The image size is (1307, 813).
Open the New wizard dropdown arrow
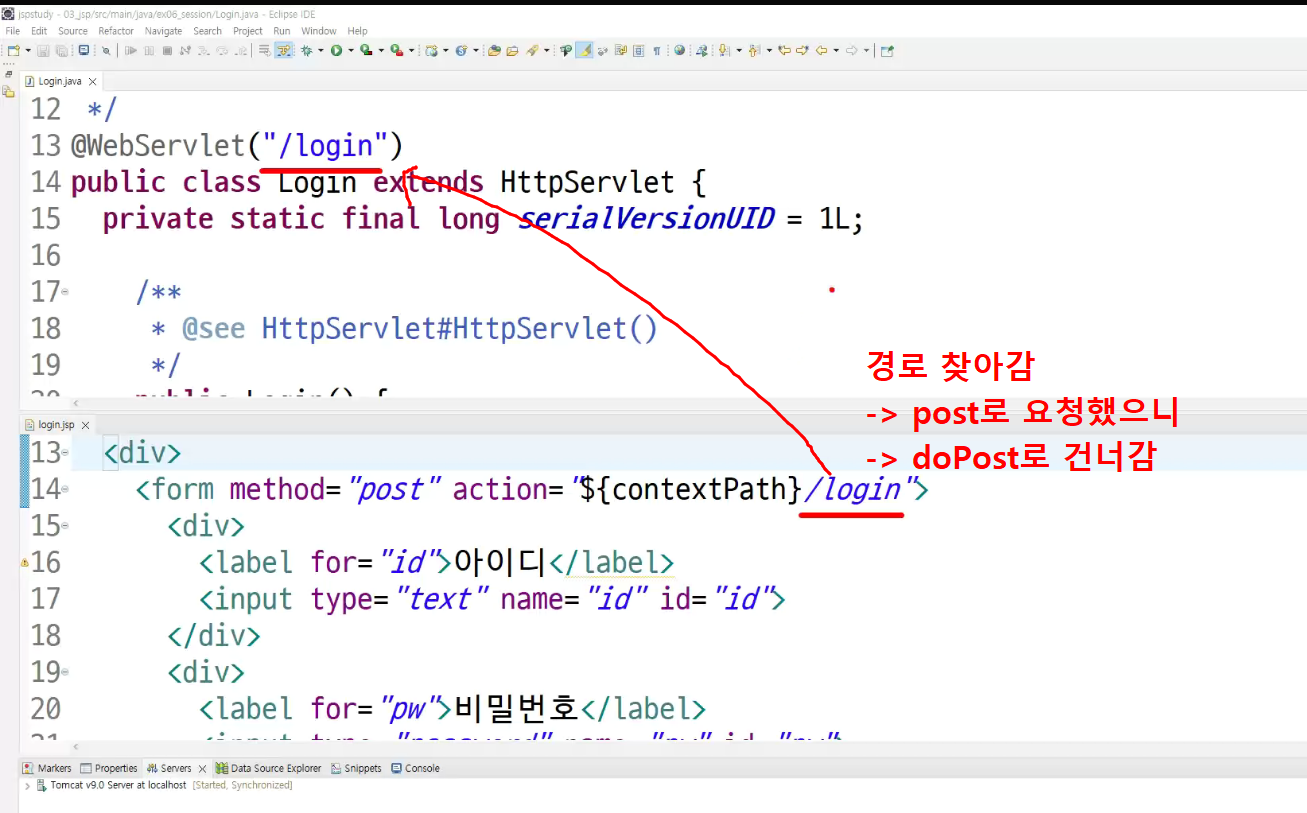28,50
